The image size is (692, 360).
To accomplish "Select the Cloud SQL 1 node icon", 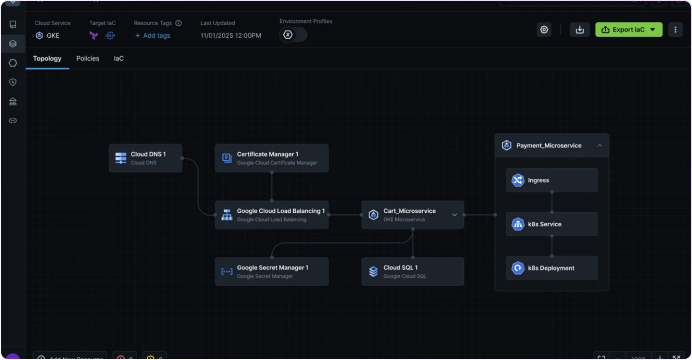I will pos(373,271).
